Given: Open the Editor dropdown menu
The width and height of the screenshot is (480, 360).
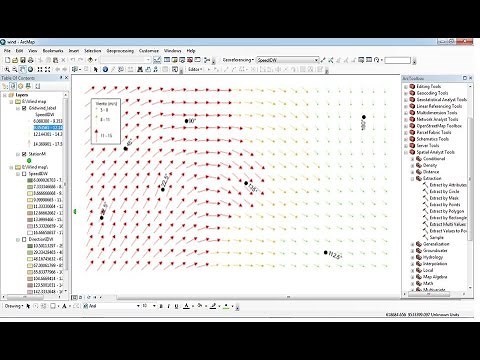Looking at the screenshot, I should tap(195, 69).
